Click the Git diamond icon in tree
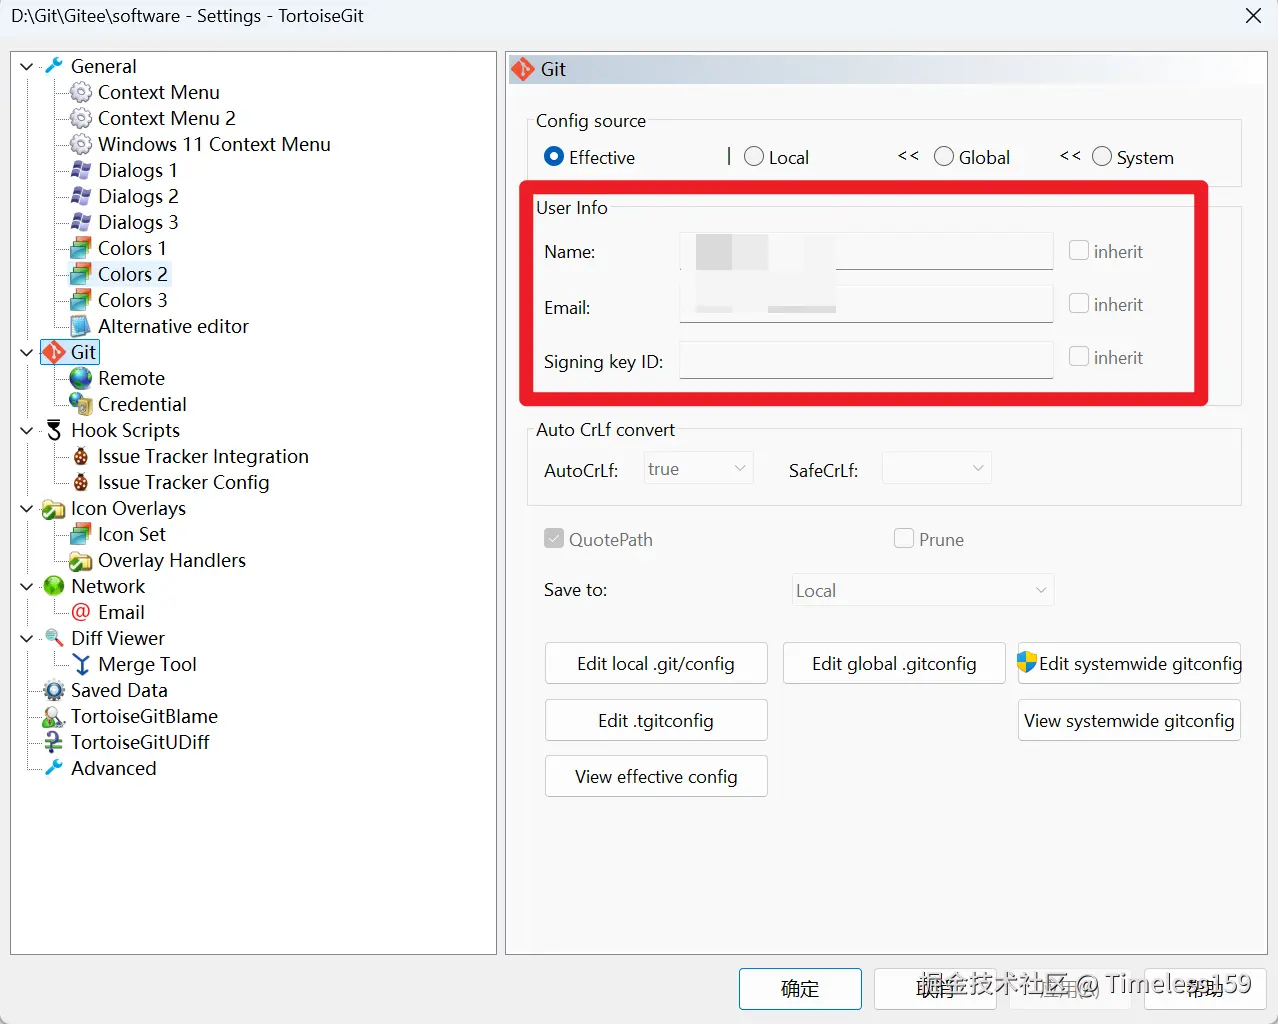This screenshot has height=1024, width=1278. pyautogui.click(x=54, y=352)
